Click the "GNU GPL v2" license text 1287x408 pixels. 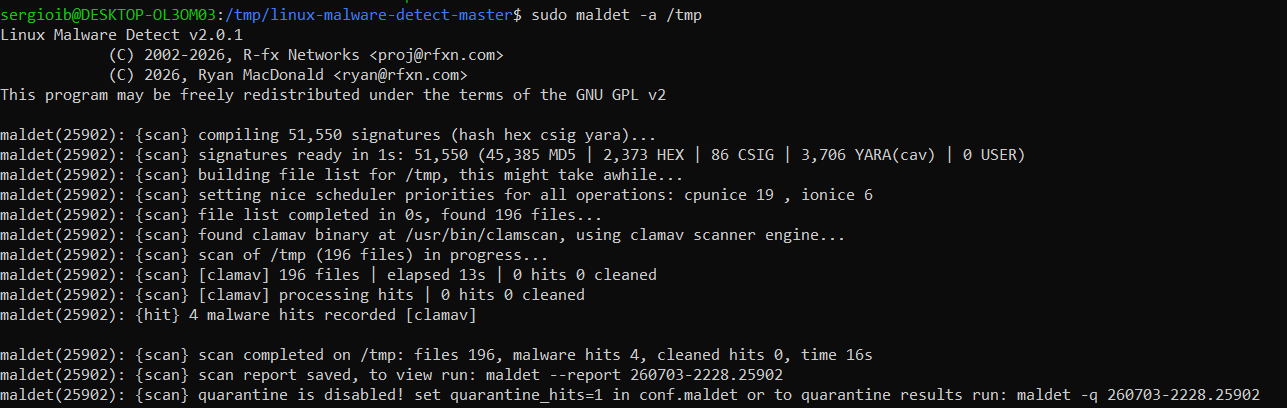(620, 95)
